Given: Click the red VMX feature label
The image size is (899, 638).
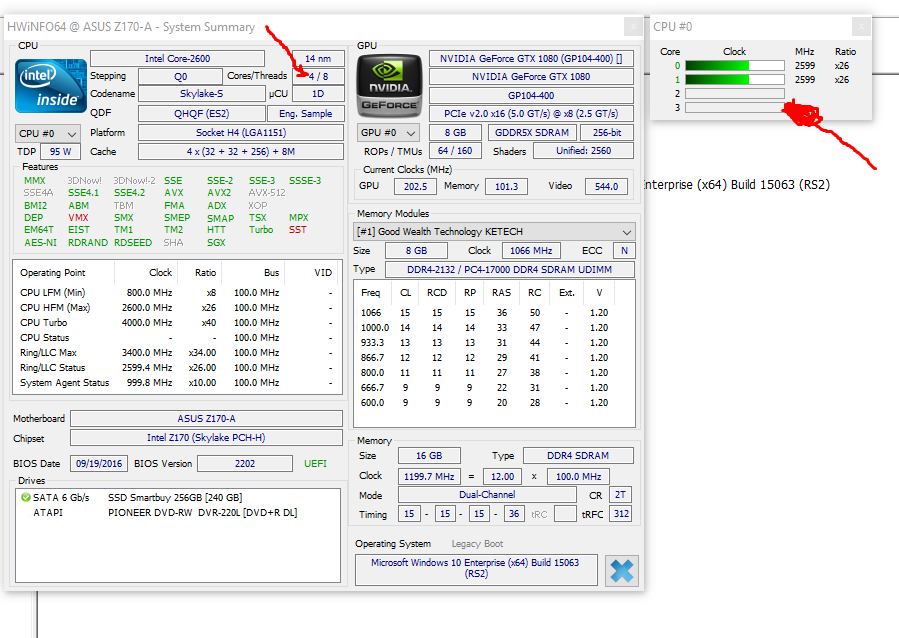Looking at the screenshot, I should click(78, 218).
